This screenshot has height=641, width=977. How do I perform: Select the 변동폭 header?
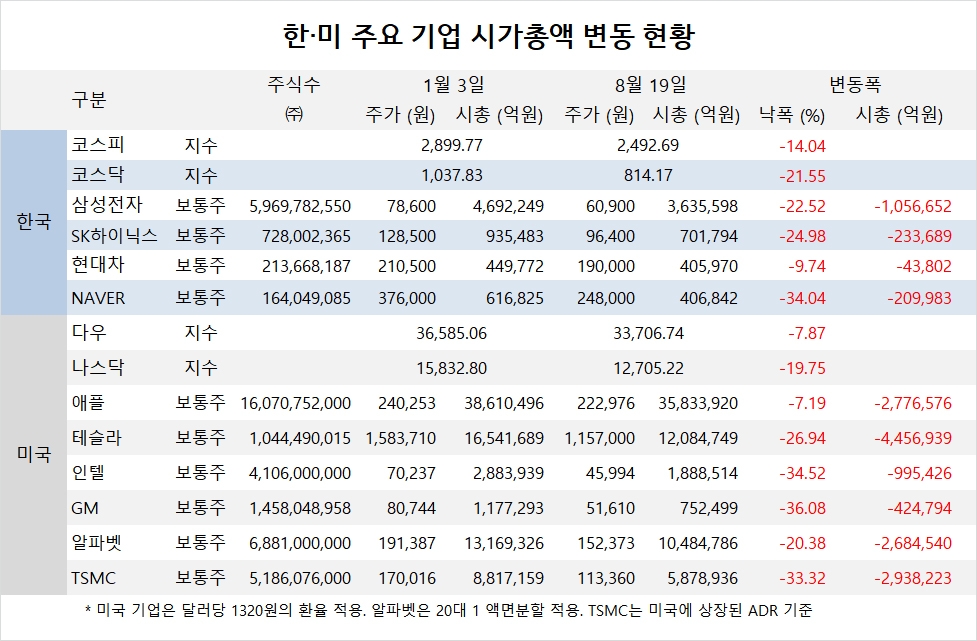pyautogui.click(x=854, y=84)
